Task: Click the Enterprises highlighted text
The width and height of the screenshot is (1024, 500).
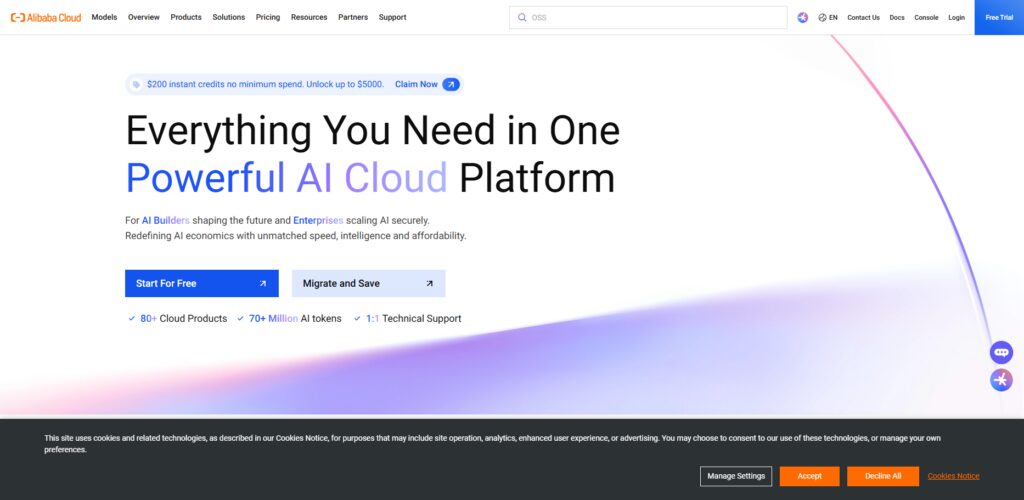Action: (x=318, y=221)
